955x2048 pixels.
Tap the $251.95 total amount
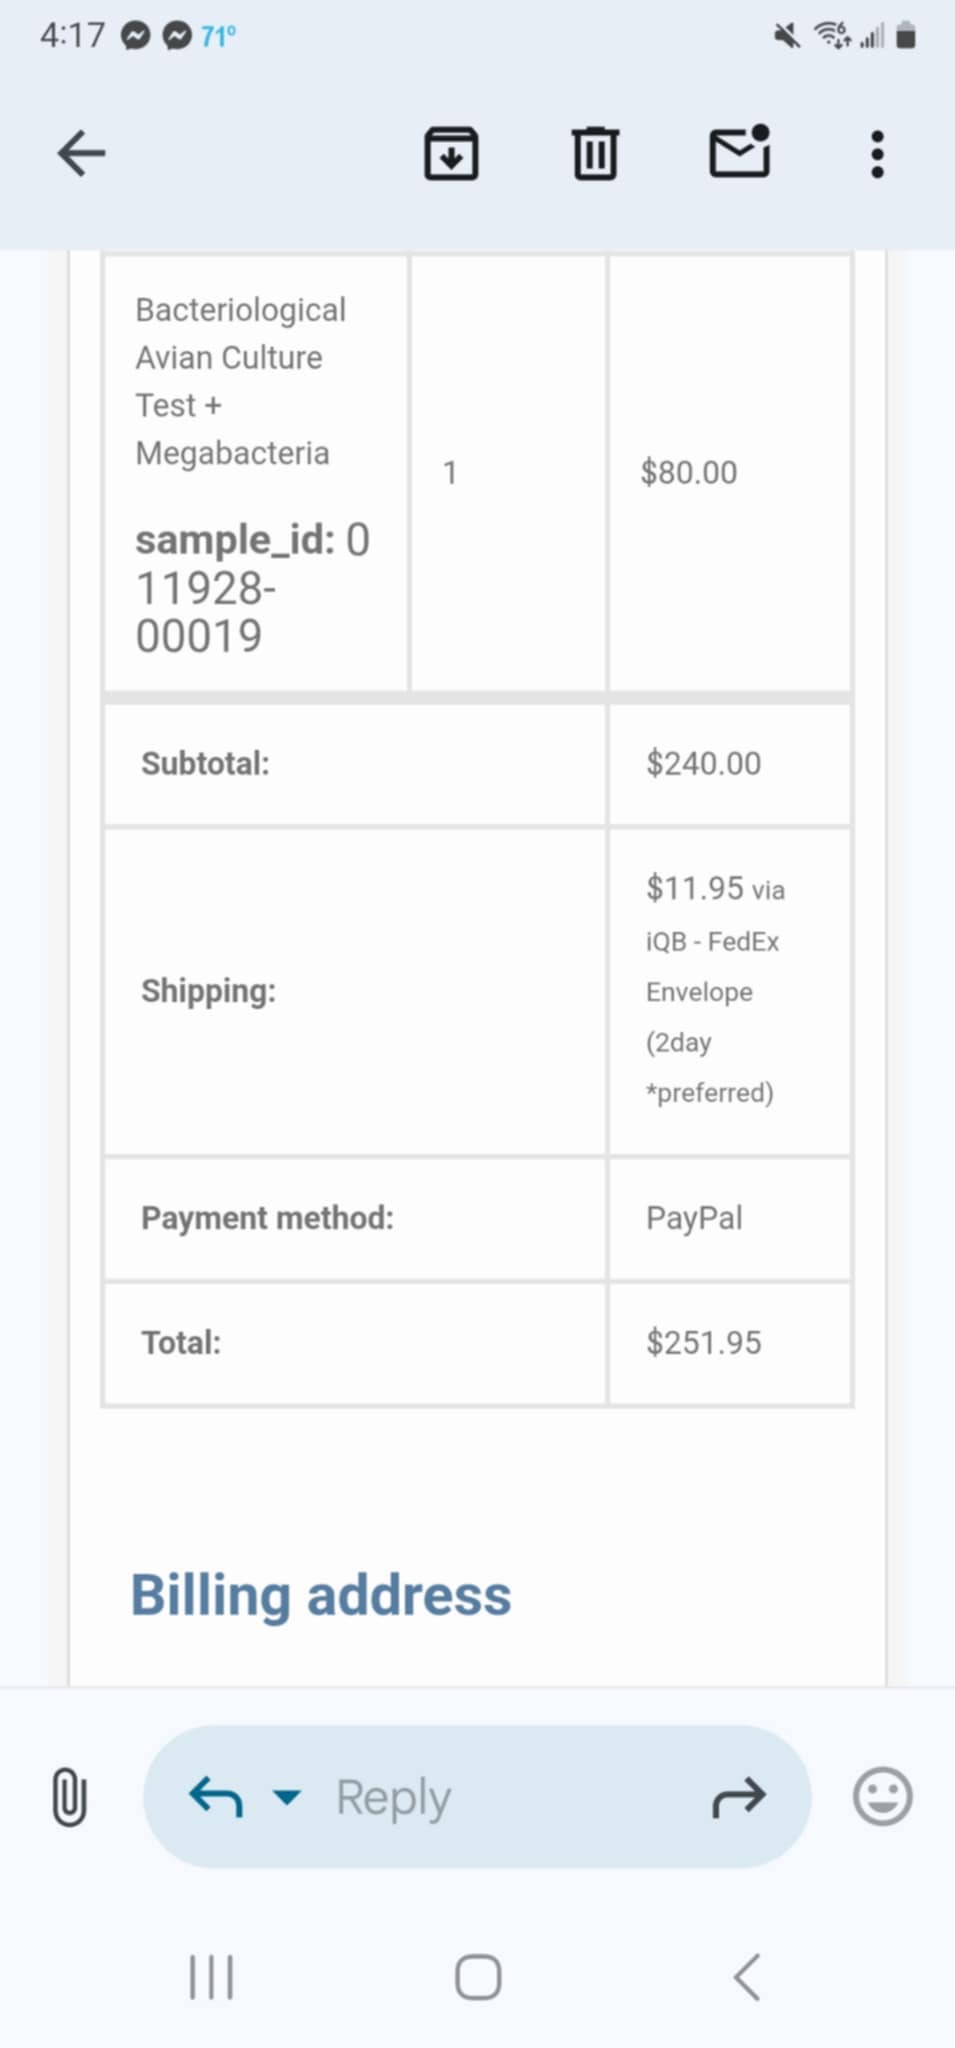click(x=704, y=1342)
